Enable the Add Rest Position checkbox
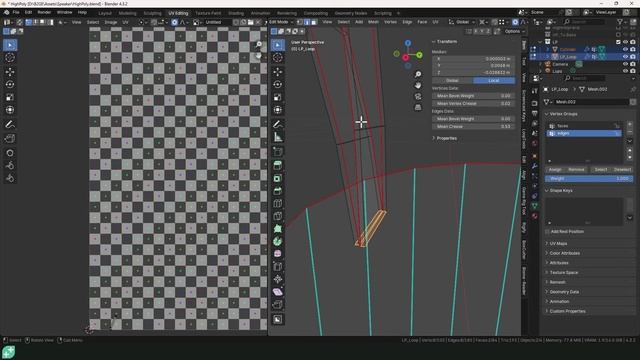 click(x=547, y=231)
